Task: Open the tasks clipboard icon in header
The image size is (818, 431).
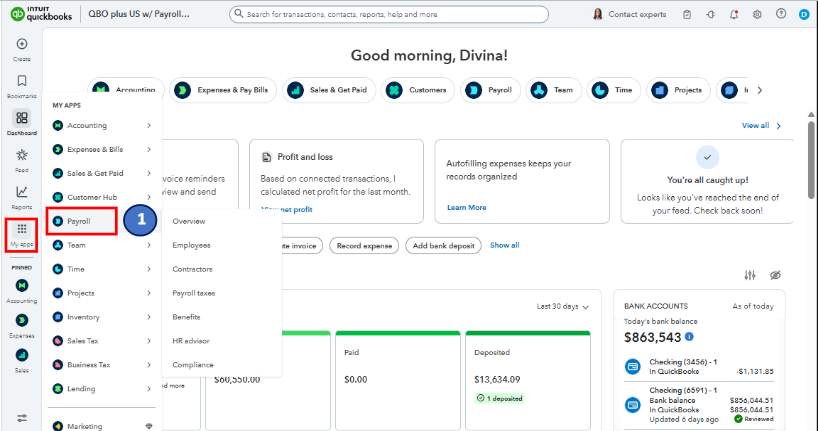Action: pyautogui.click(x=687, y=15)
